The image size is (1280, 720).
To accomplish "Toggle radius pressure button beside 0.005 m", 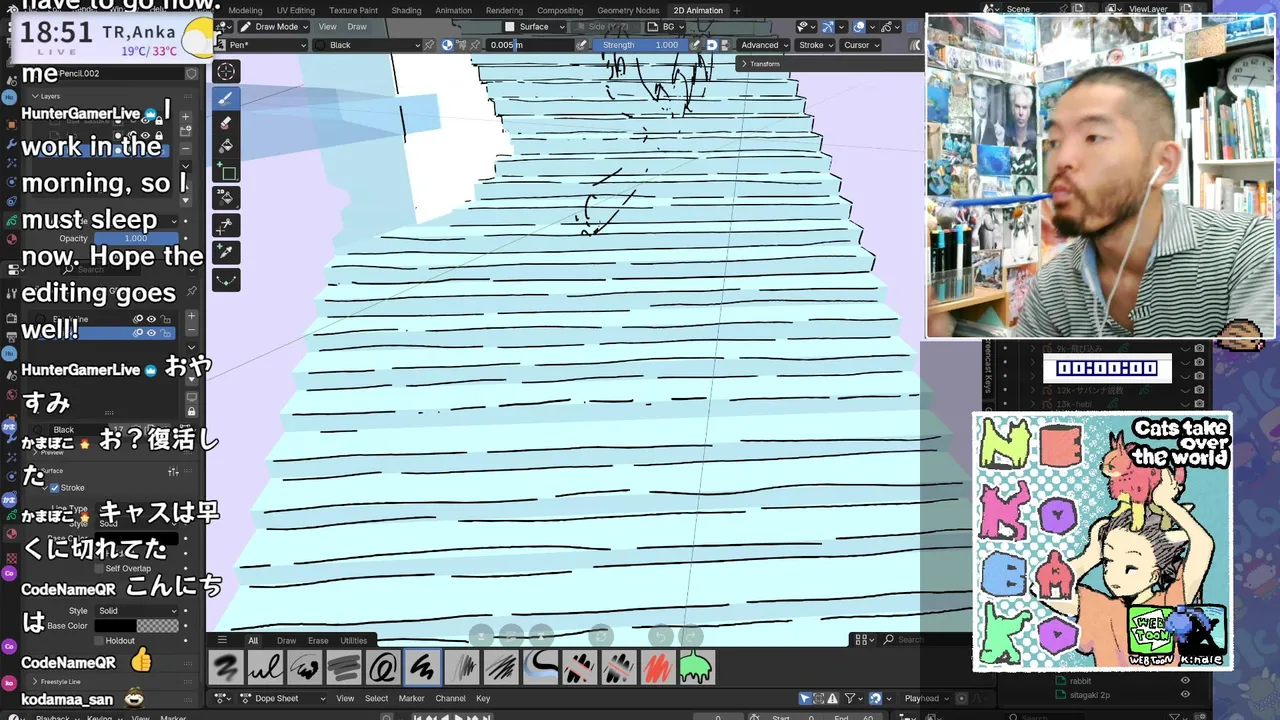I will (582, 45).
